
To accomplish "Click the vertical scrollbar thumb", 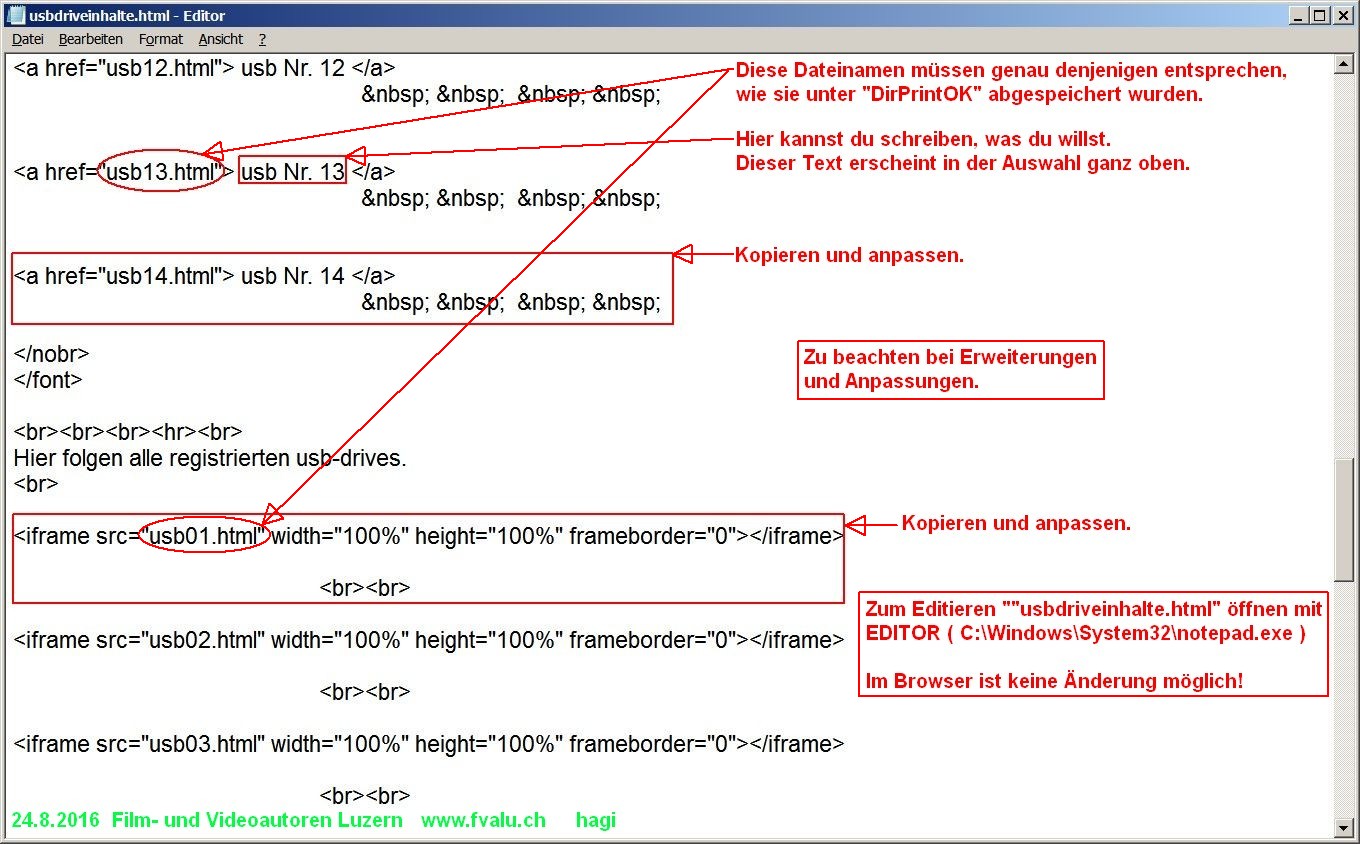I will 1344,520.
